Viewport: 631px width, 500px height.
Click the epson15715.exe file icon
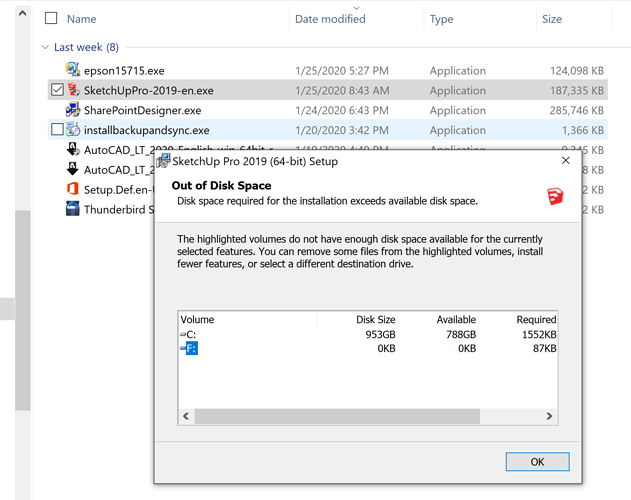coord(73,70)
